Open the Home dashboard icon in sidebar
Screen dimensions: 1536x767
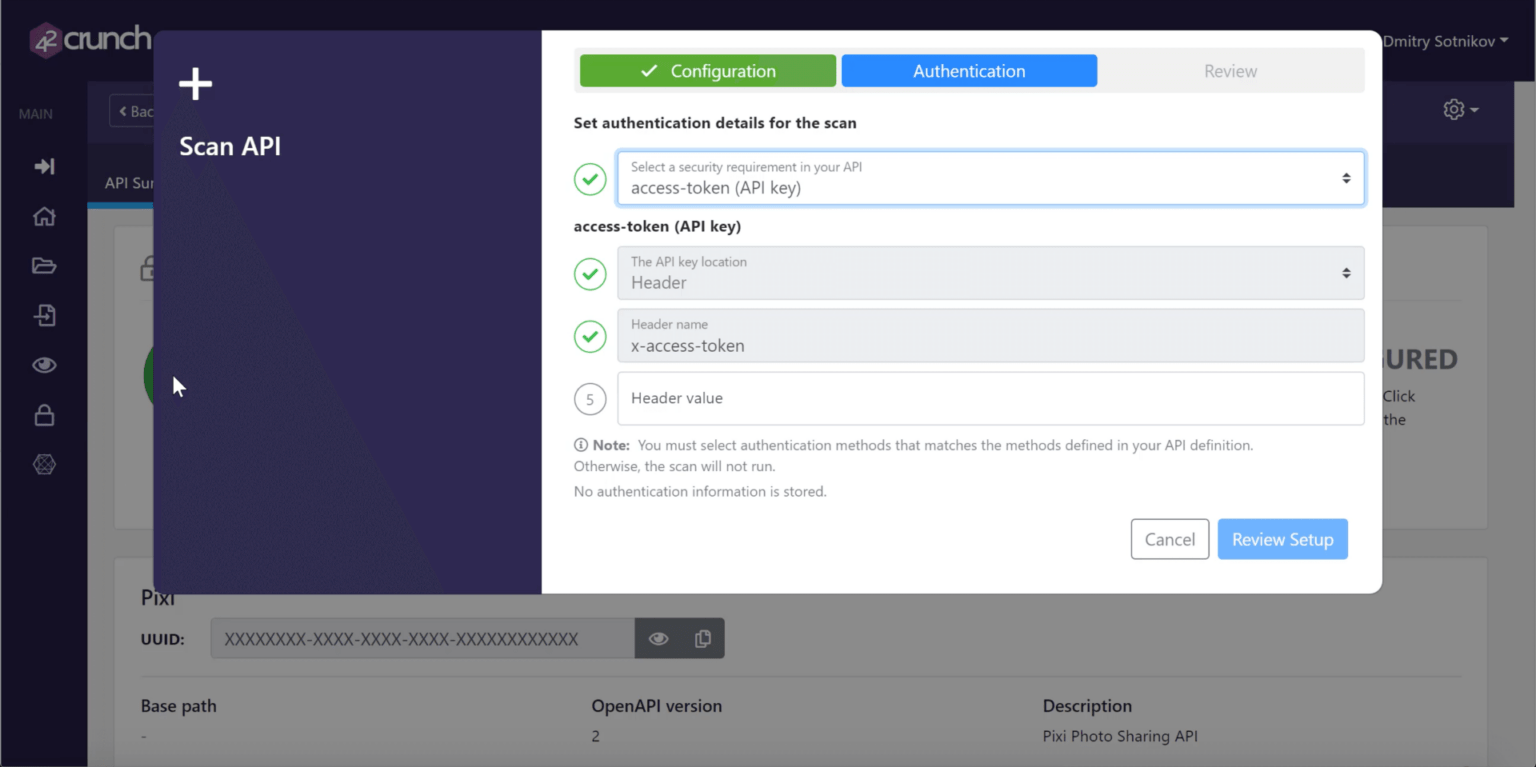coord(44,216)
